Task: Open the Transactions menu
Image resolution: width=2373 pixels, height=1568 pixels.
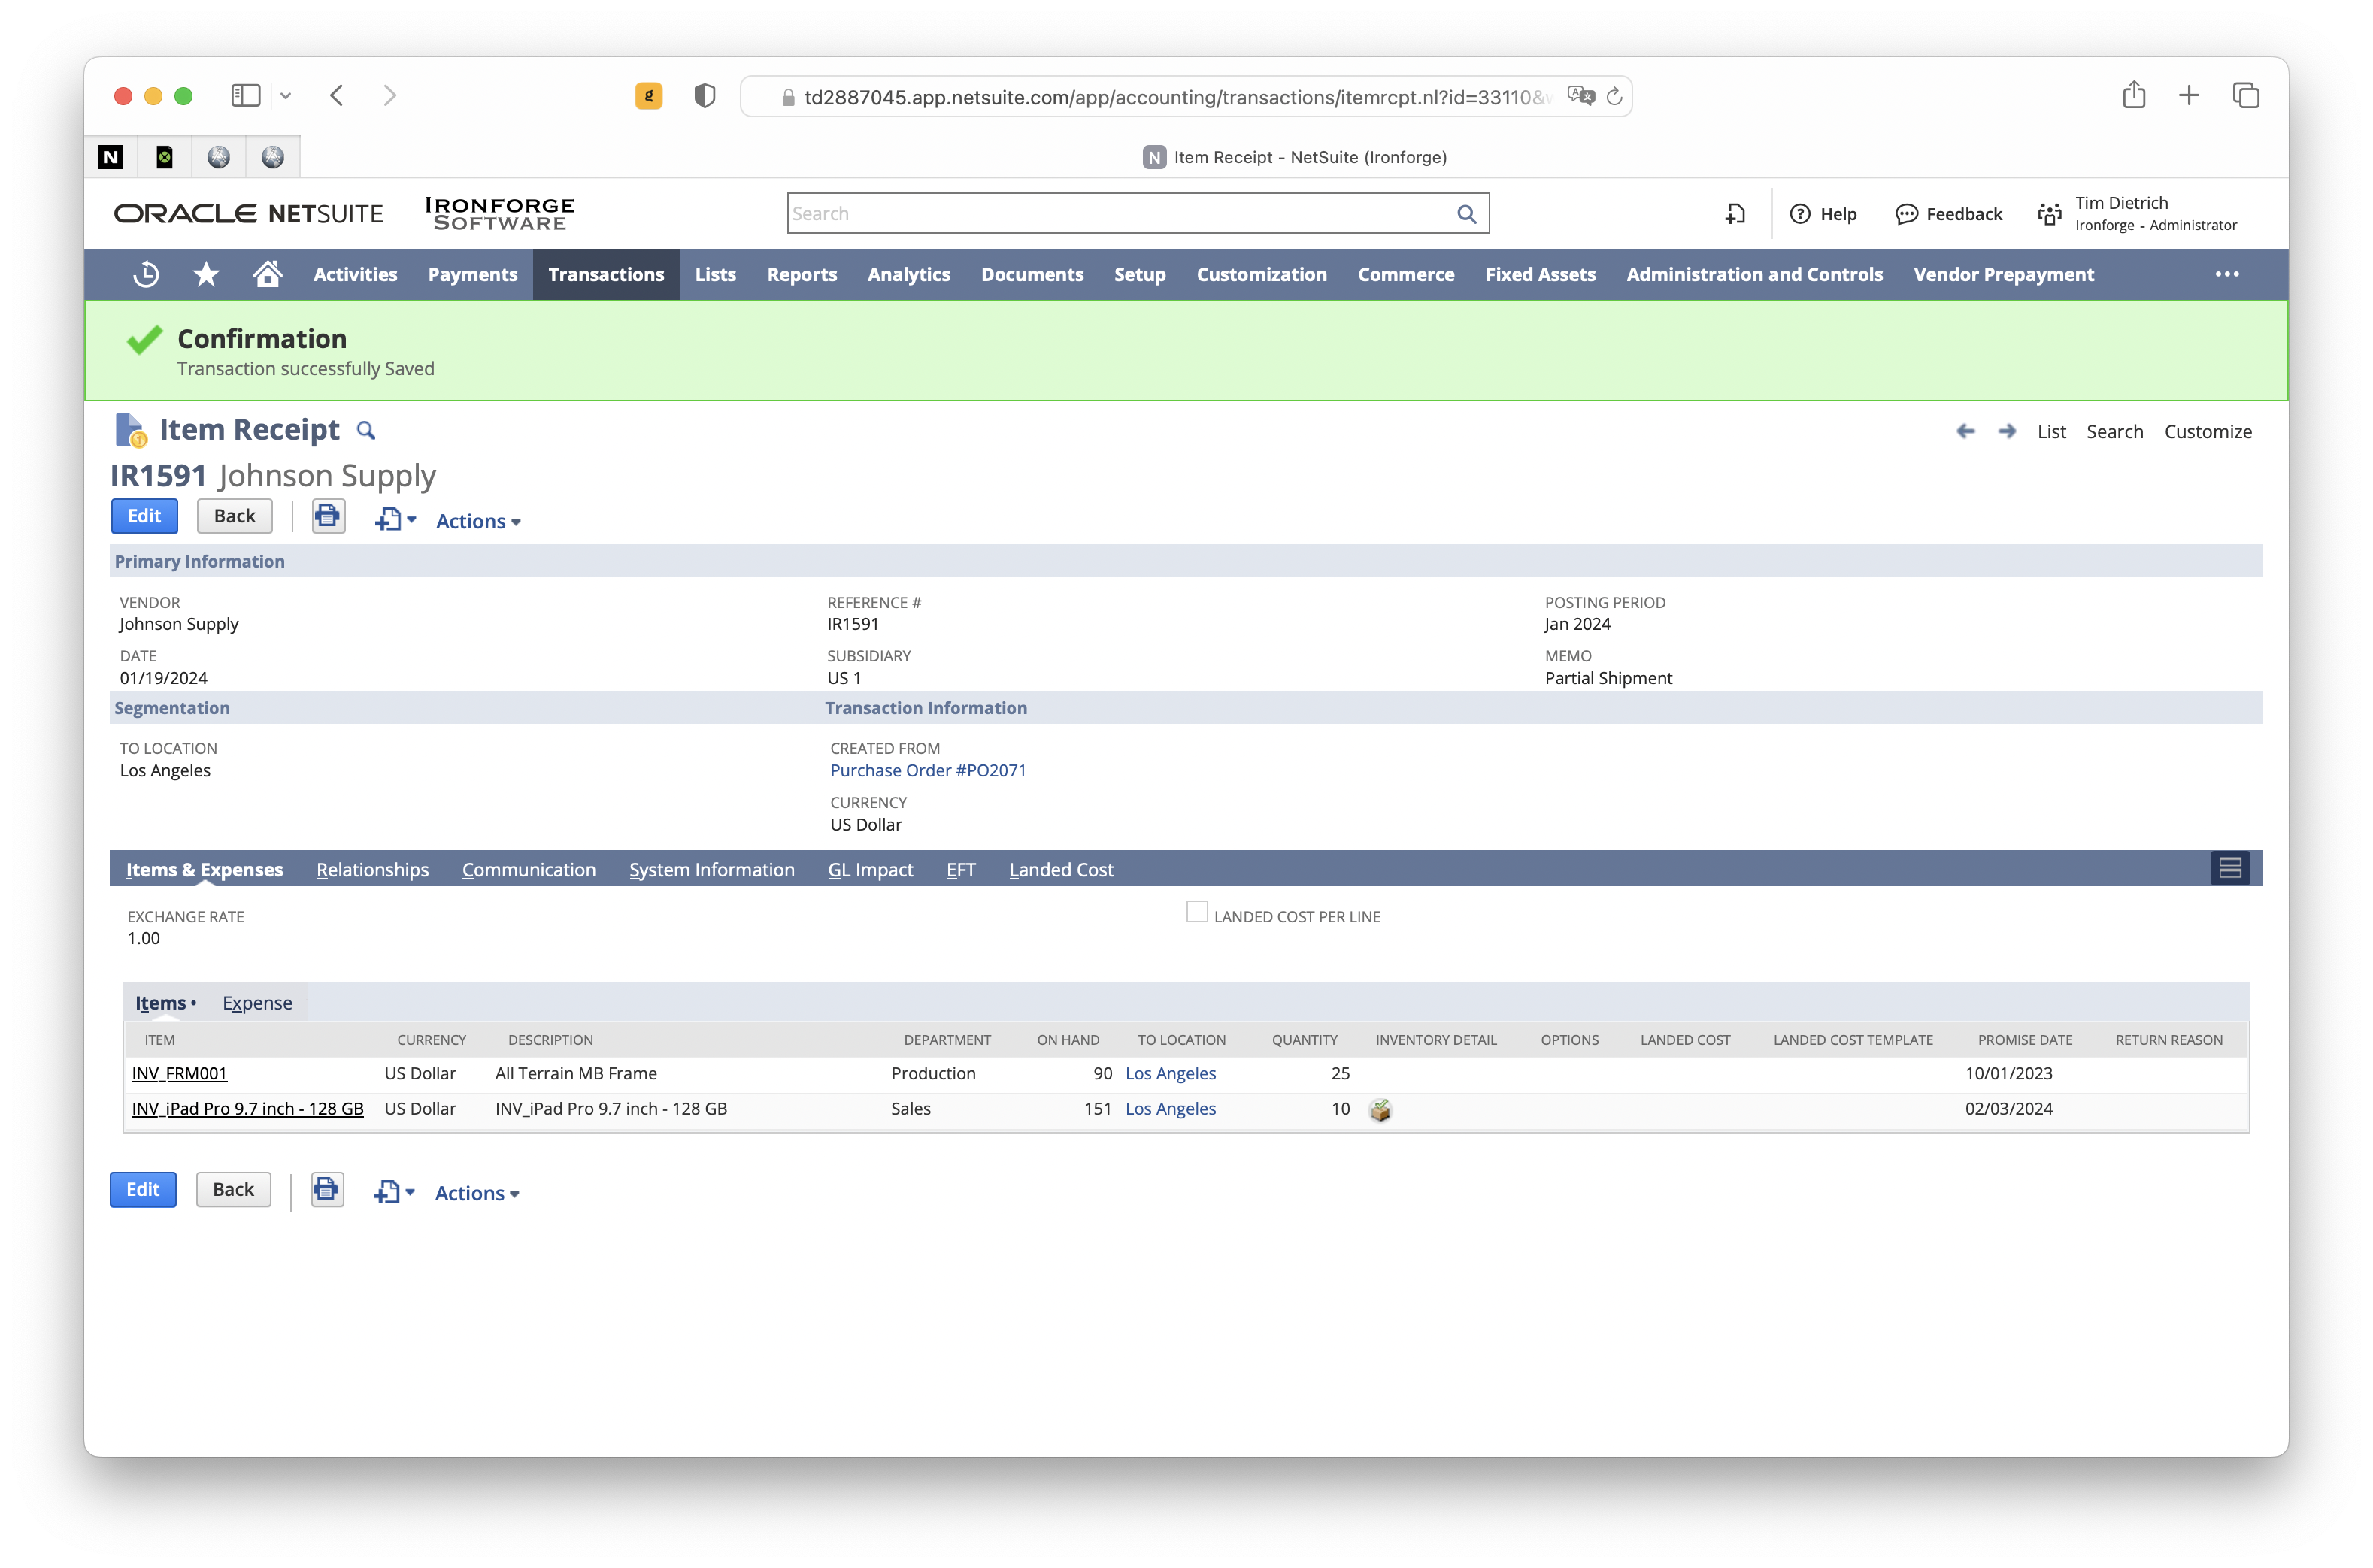Action: coord(606,274)
